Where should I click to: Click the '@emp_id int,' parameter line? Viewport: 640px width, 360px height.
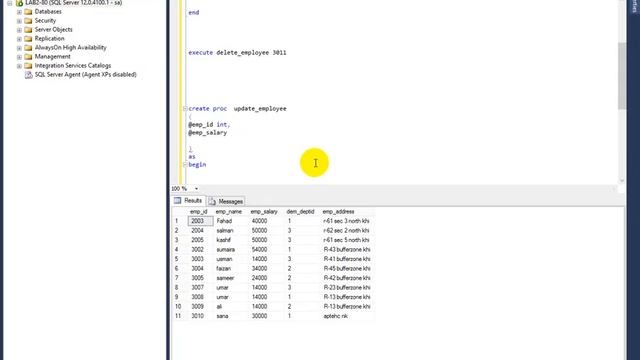coord(209,124)
